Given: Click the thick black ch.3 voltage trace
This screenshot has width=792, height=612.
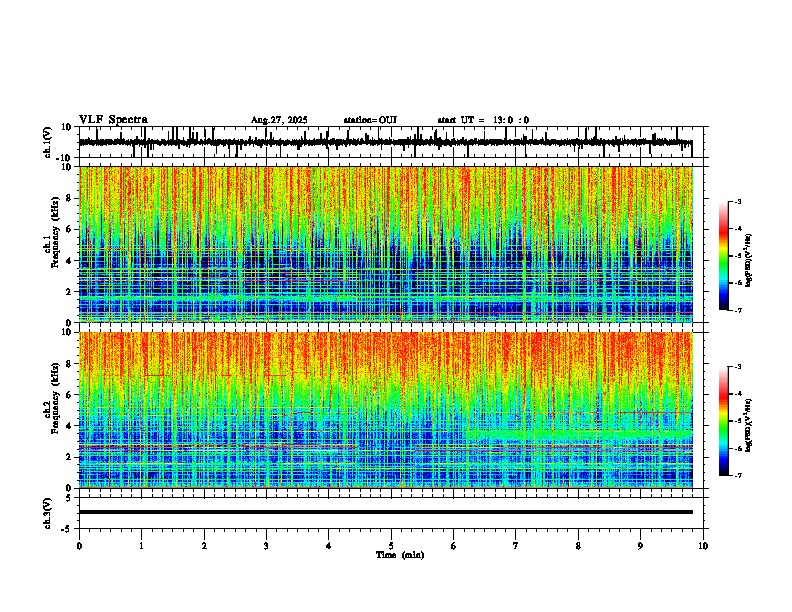Looking at the screenshot, I should [x=385, y=512].
